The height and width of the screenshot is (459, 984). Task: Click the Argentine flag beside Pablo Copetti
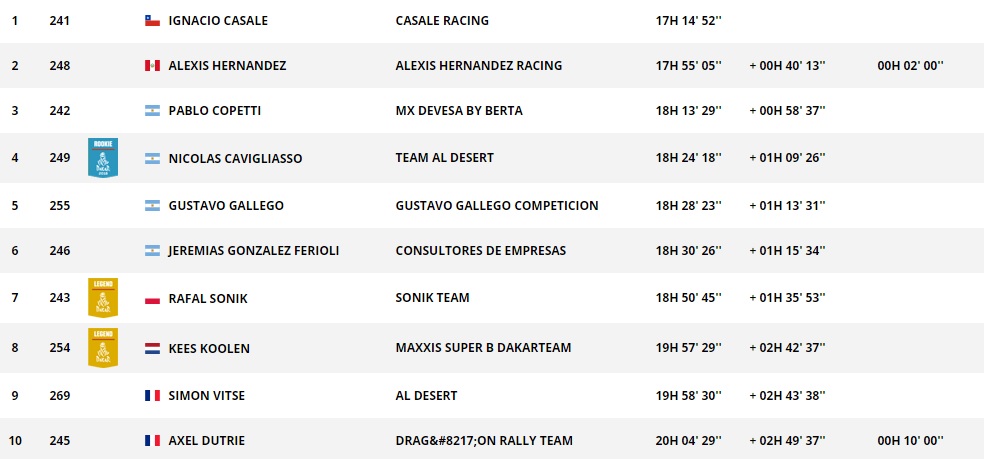[x=152, y=111]
